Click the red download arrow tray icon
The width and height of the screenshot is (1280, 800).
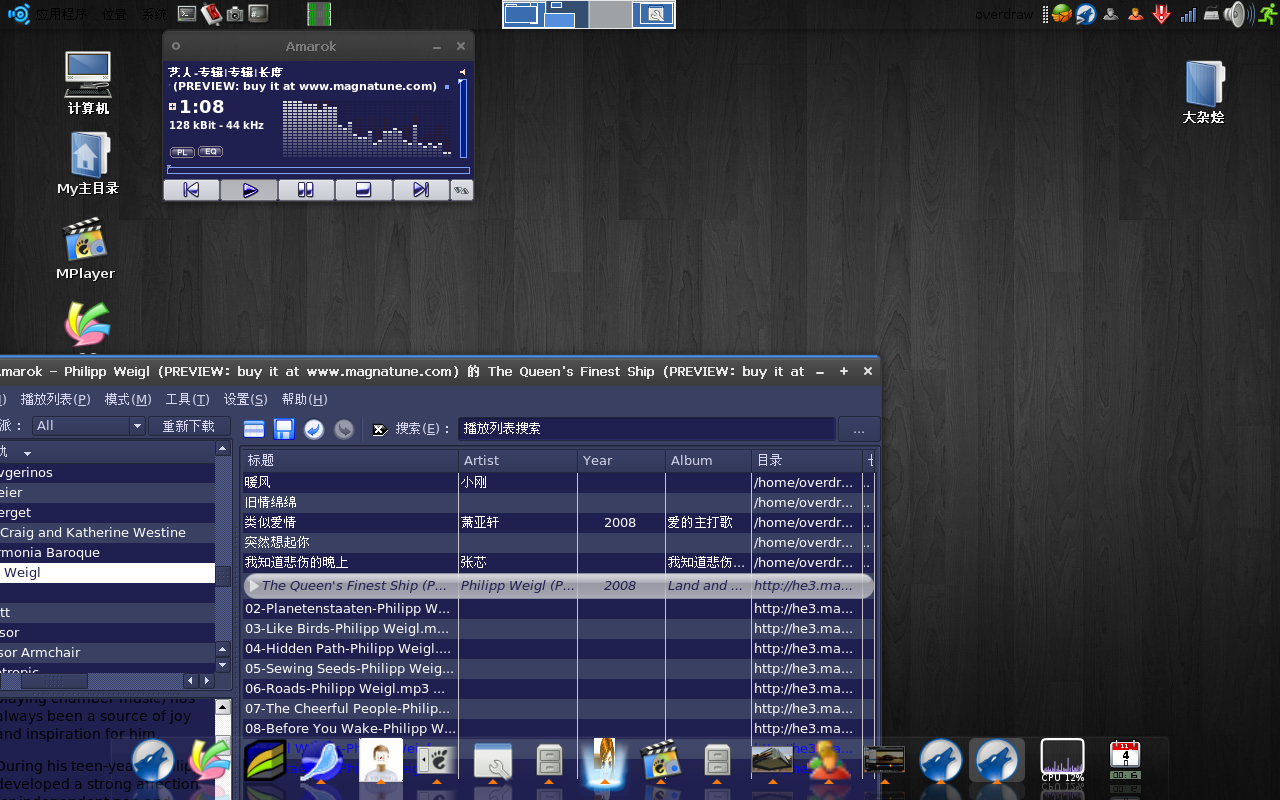point(1161,14)
